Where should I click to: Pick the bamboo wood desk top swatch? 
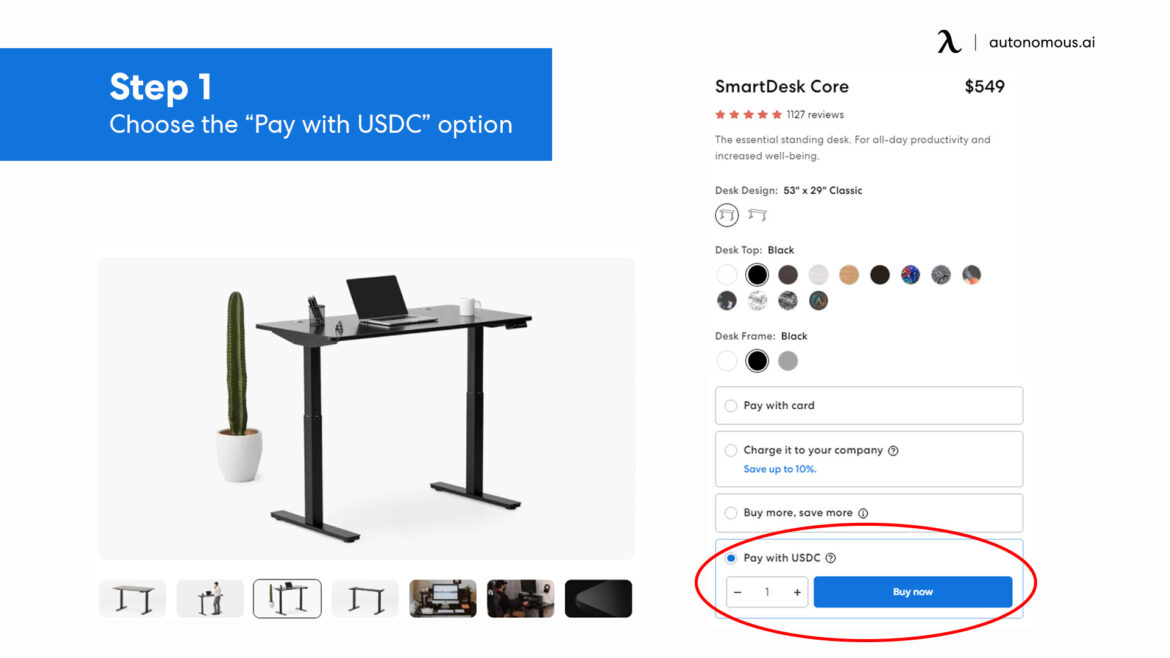tap(849, 275)
